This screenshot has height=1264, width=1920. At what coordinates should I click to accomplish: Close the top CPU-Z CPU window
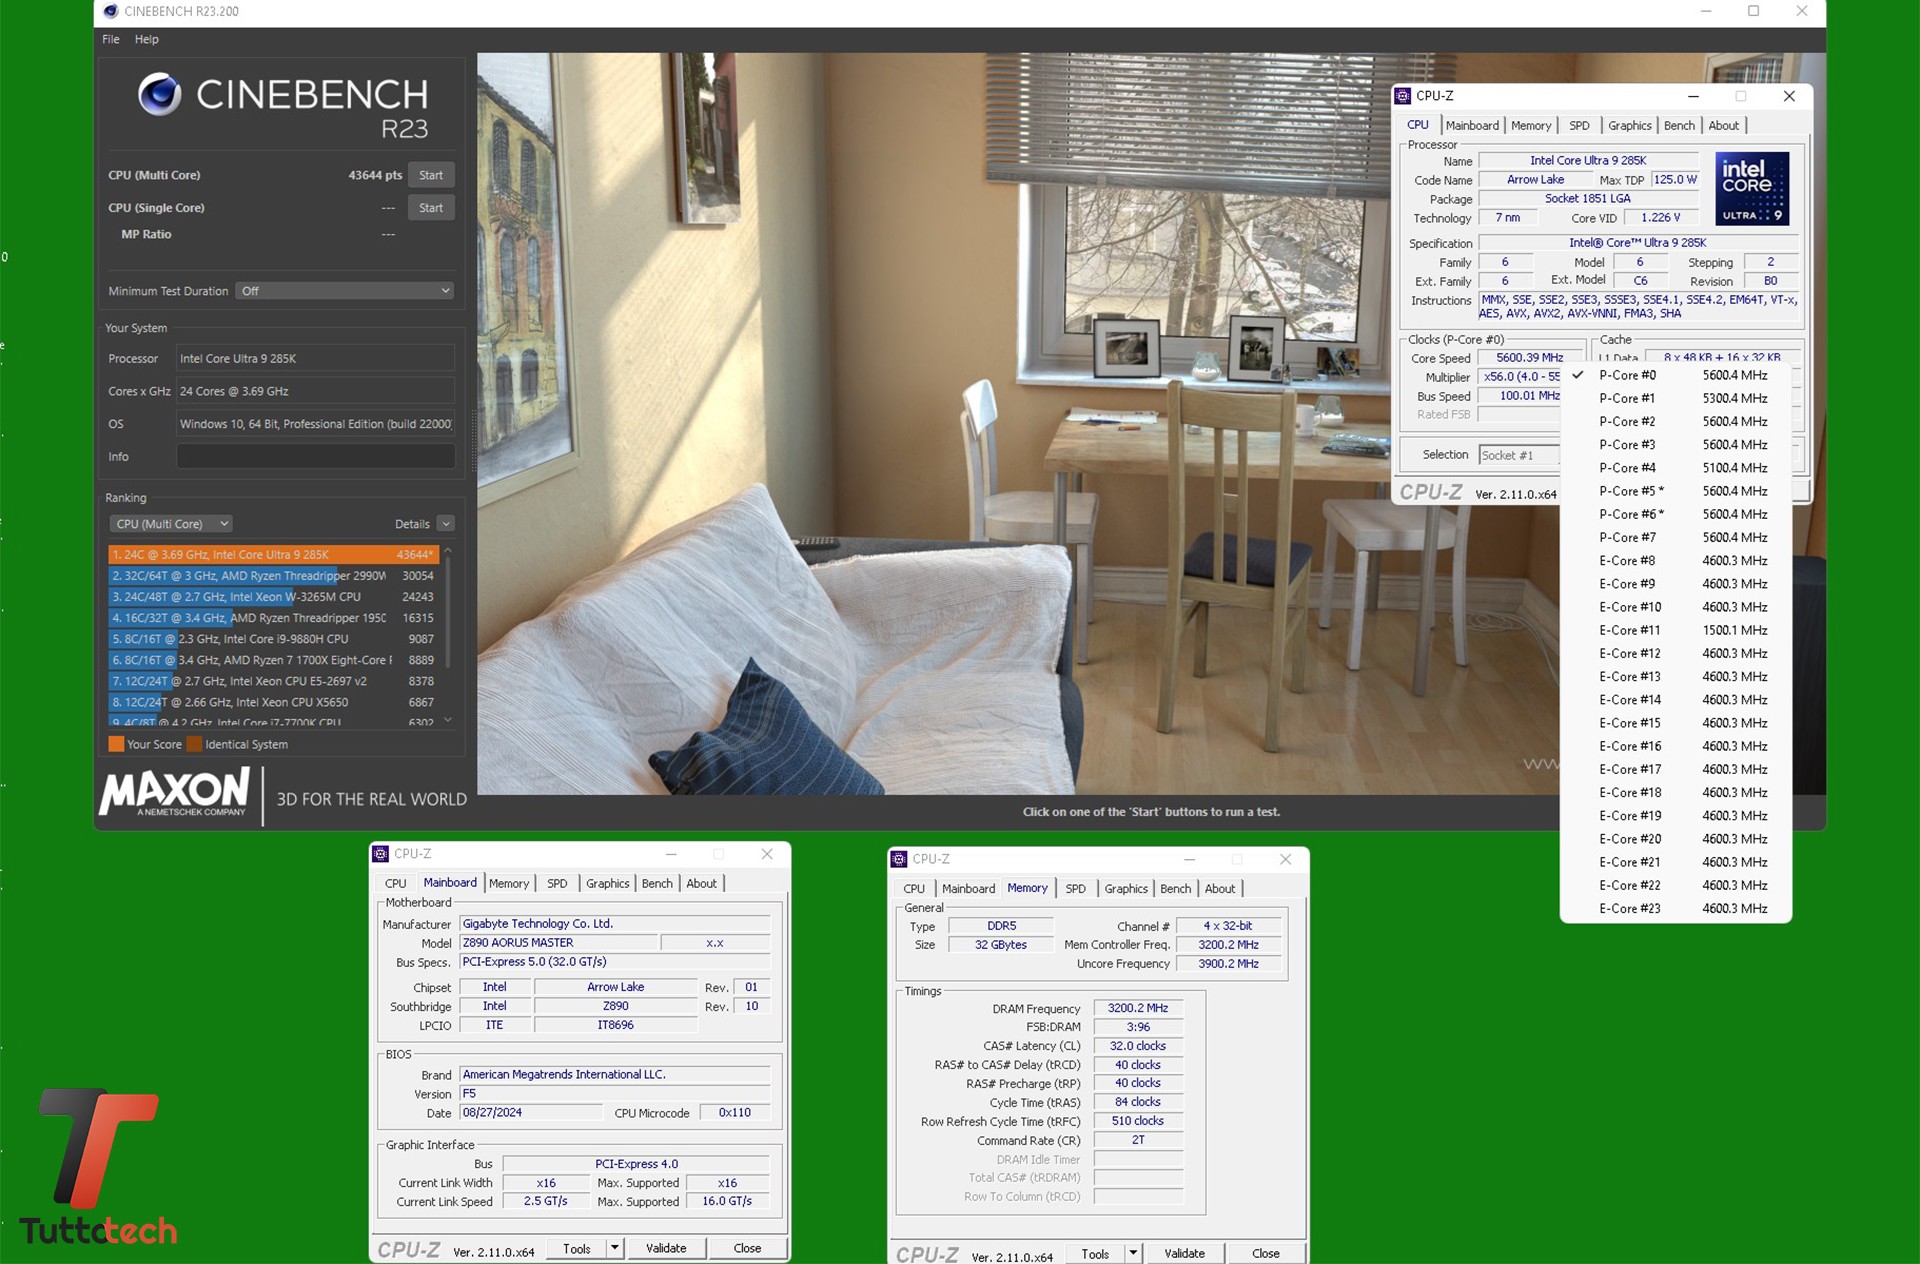1789,96
